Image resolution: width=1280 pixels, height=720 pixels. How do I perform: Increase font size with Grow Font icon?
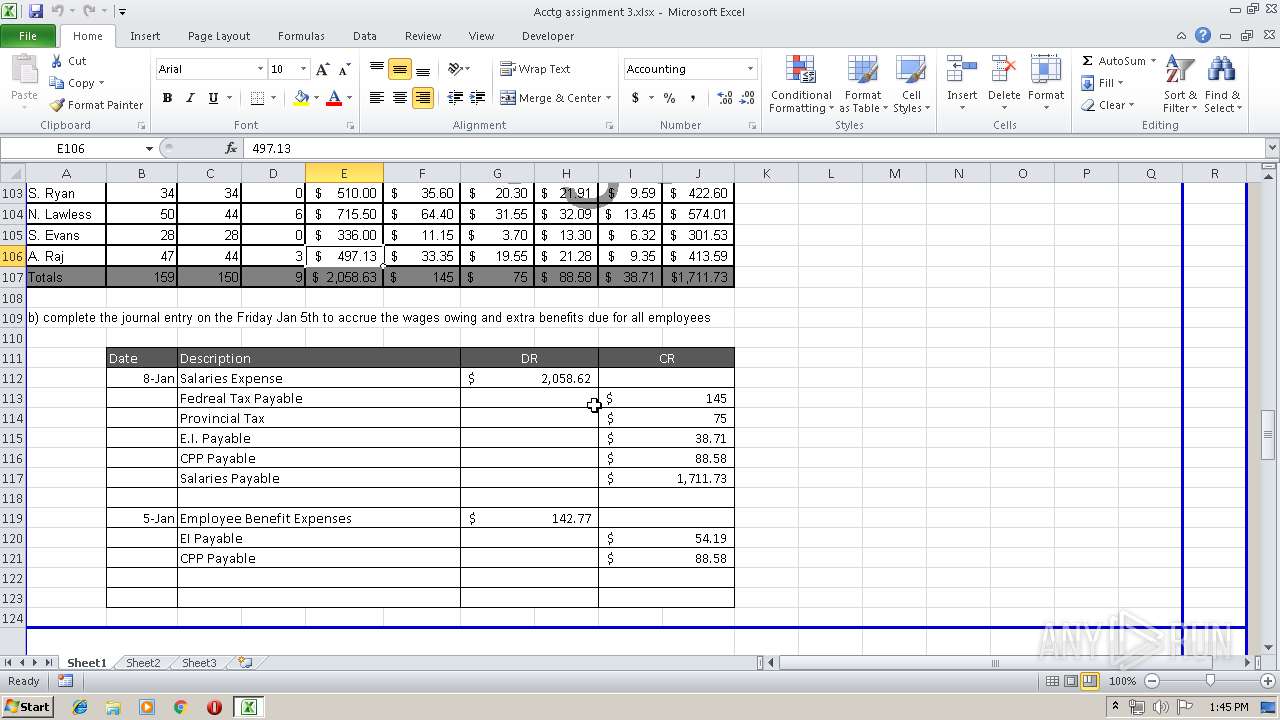(x=322, y=69)
